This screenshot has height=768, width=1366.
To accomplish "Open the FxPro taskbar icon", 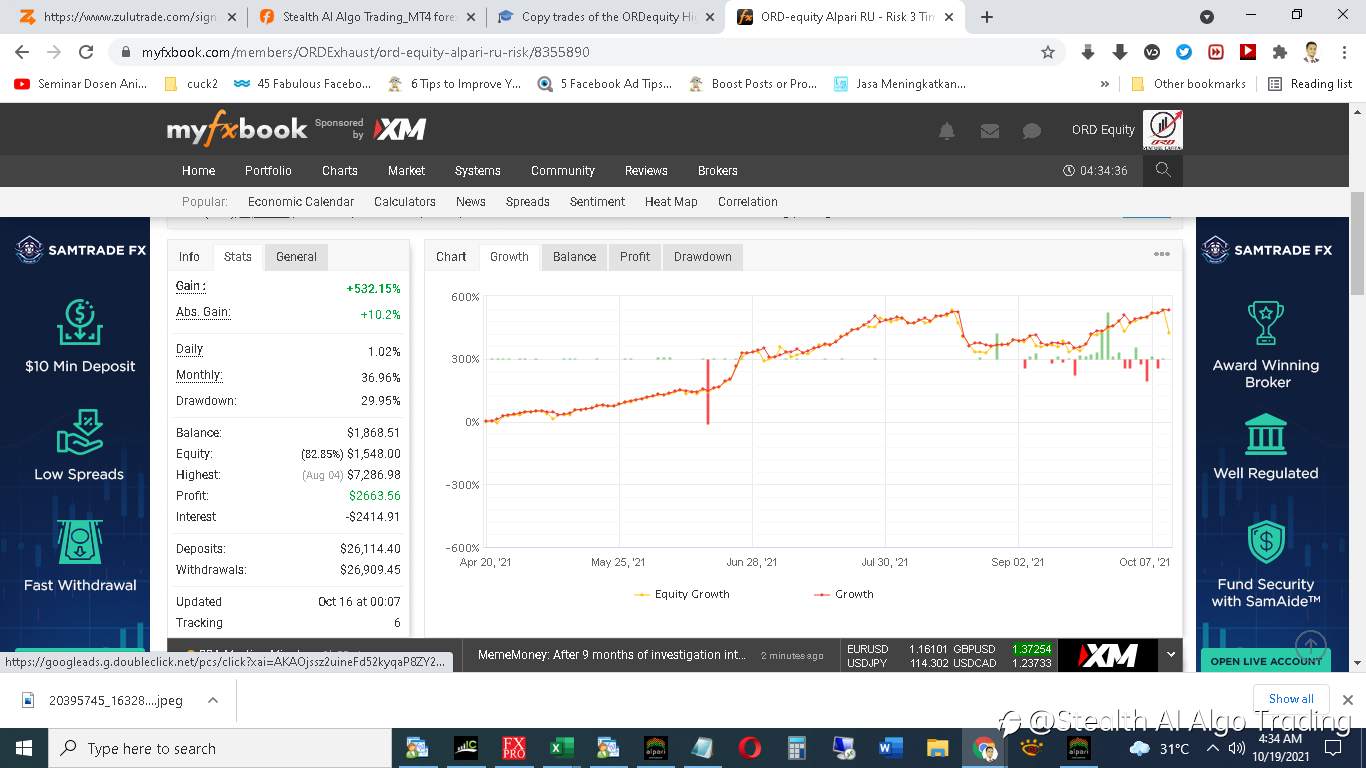I will [x=514, y=748].
